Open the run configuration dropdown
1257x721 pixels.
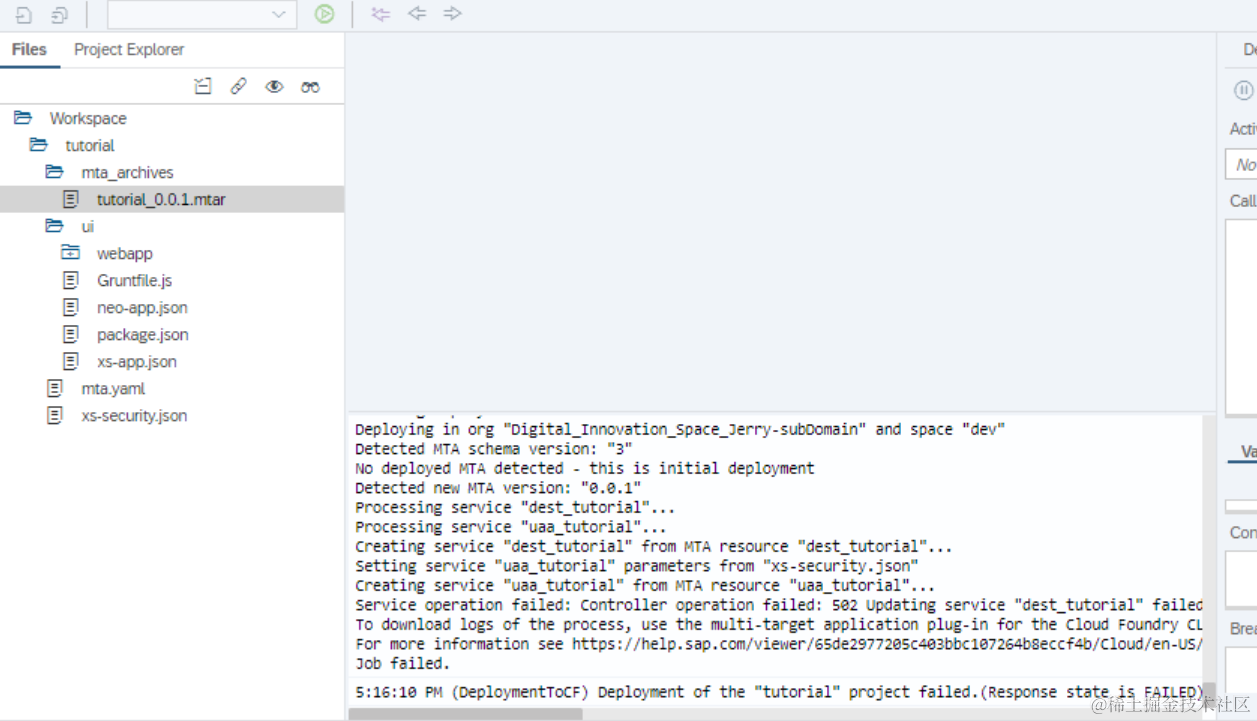coord(202,14)
